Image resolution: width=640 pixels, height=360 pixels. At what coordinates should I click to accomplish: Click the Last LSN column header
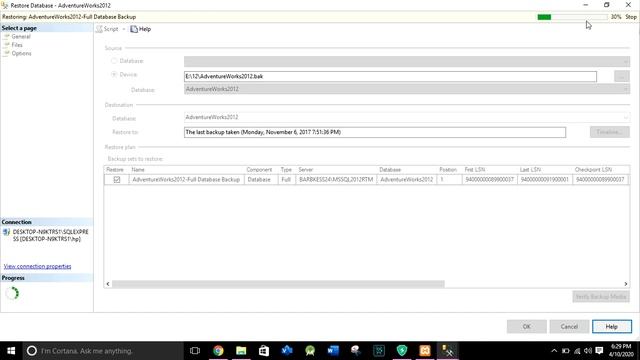(x=545, y=169)
